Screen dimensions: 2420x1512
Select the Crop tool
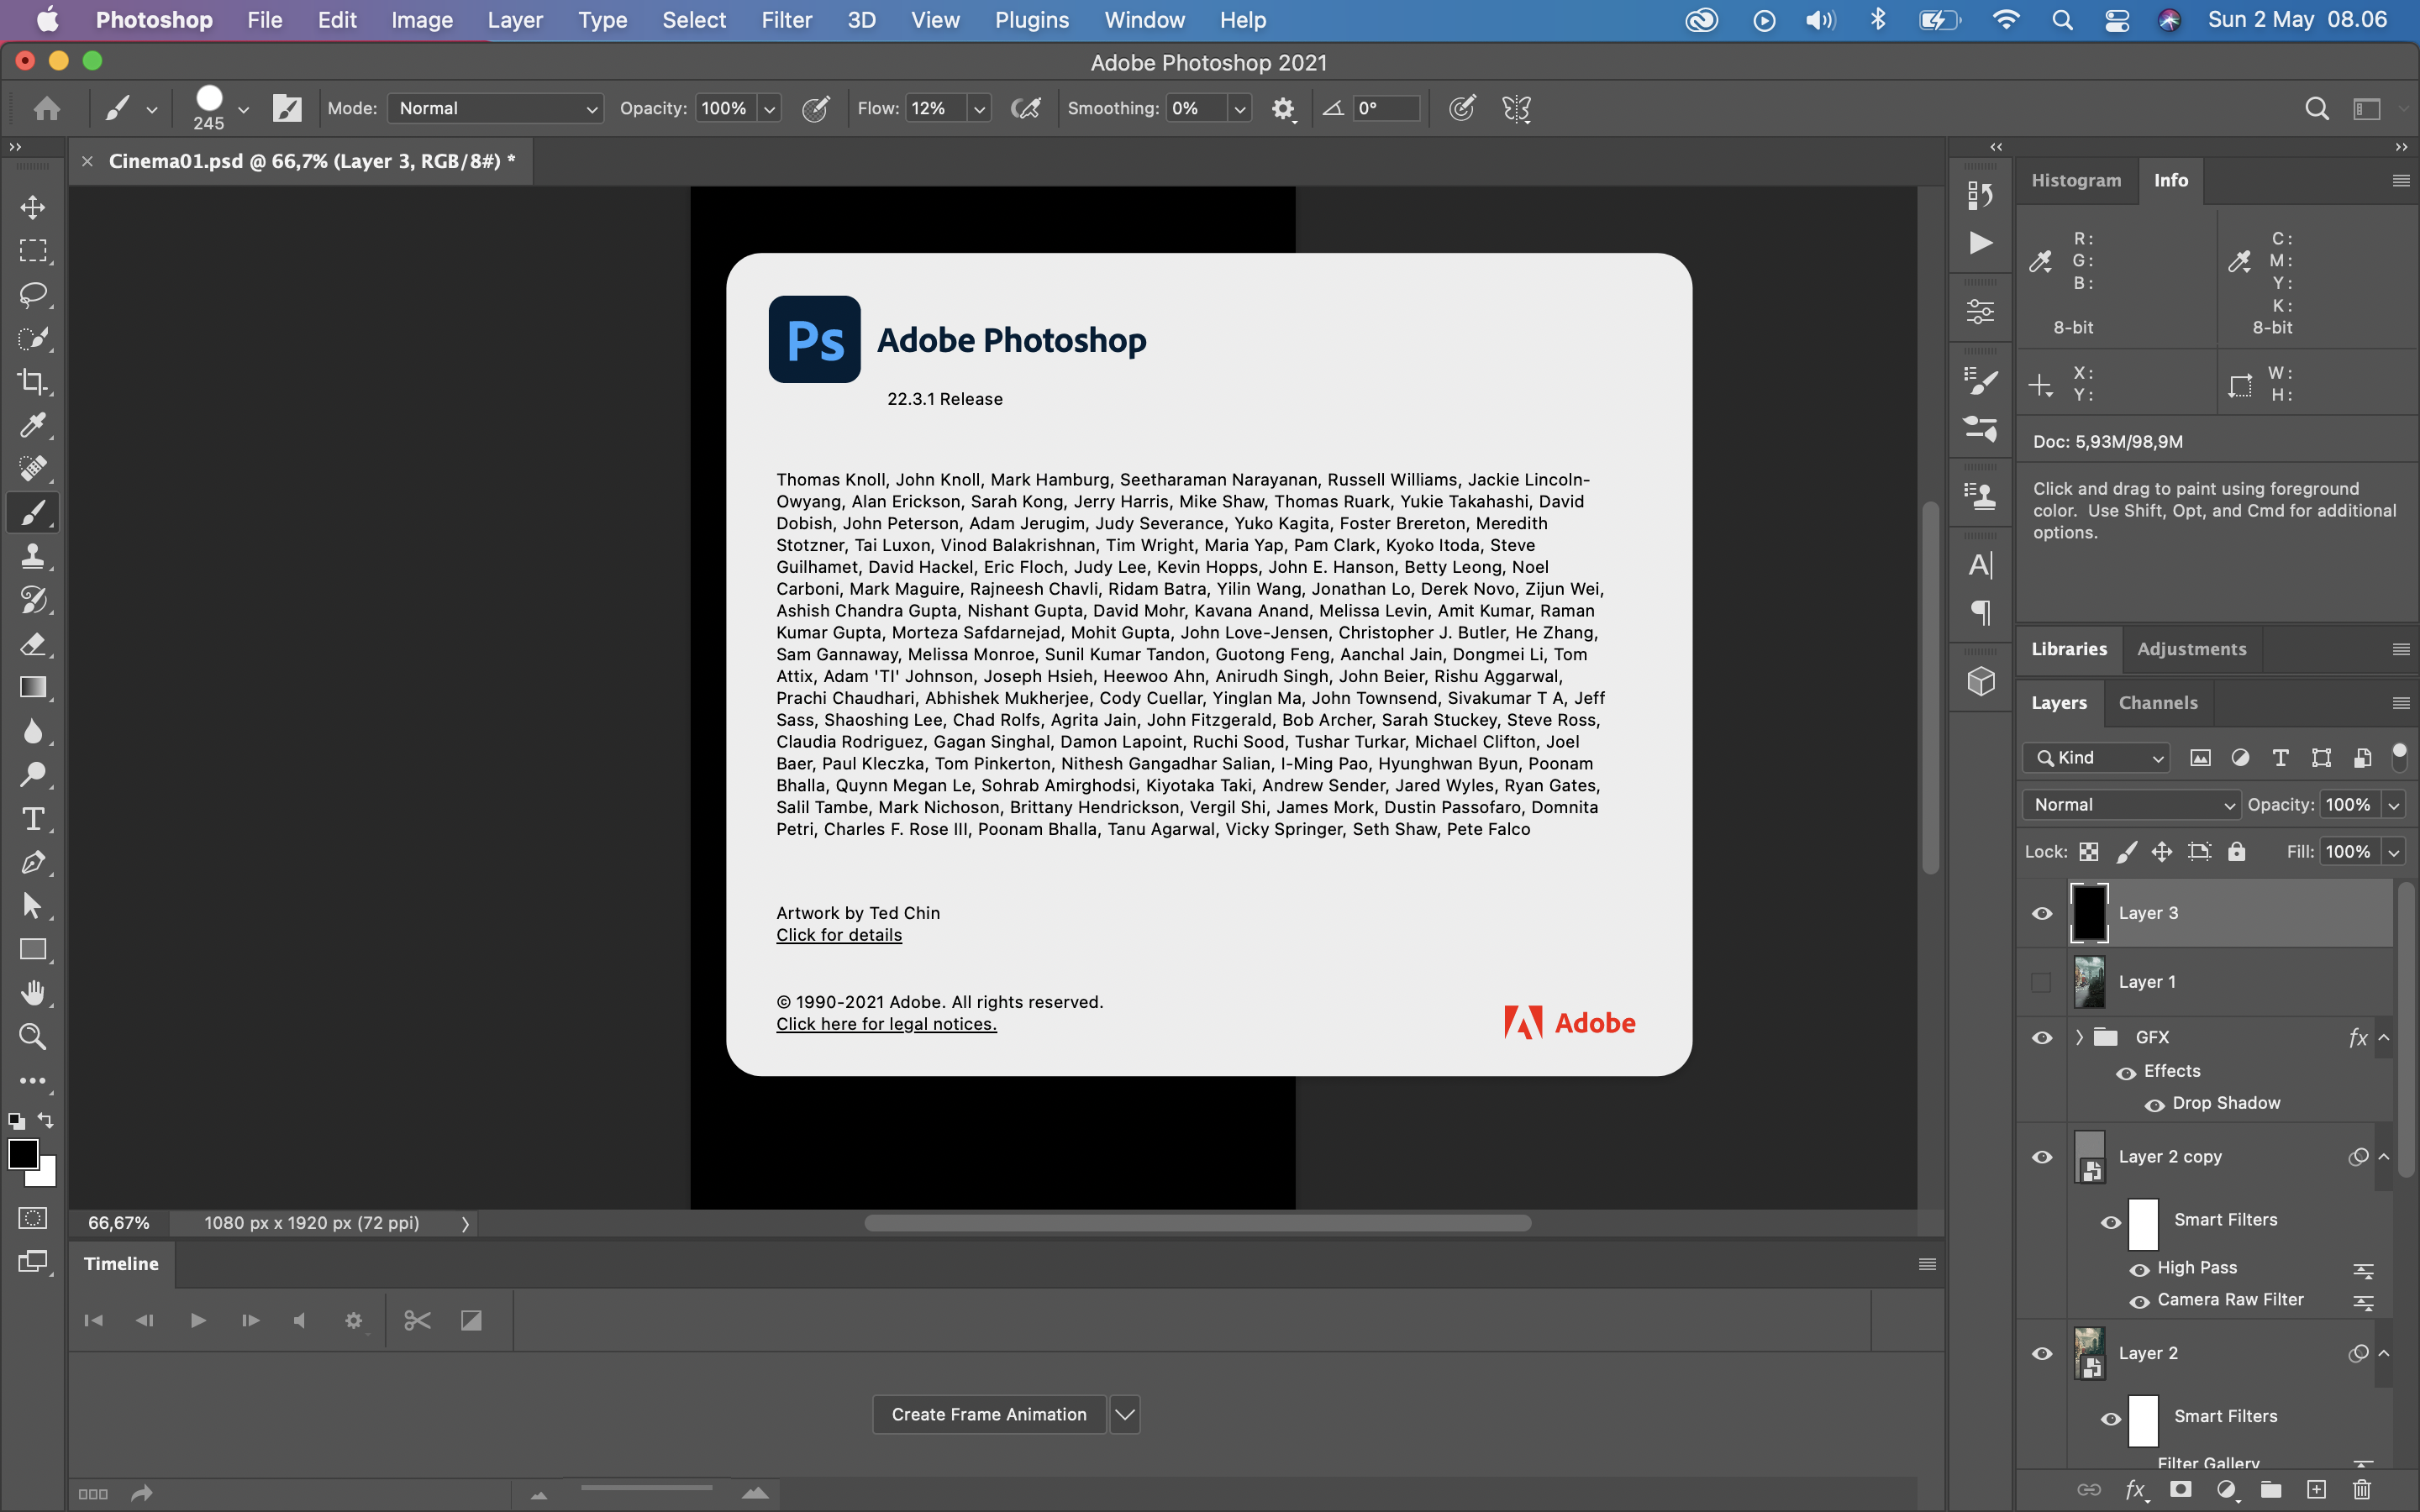pyautogui.click(x=33, y=381)
